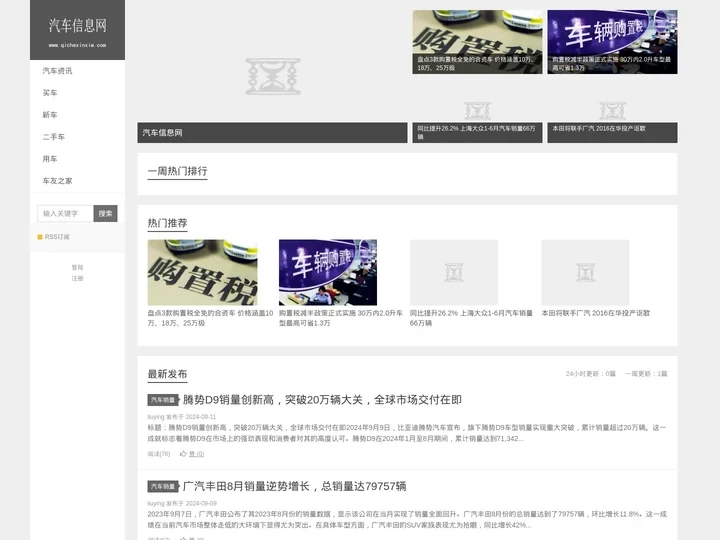Click the 一周热门排行 heading
Viewport: 720px width, 540px height.
point(177,171)
